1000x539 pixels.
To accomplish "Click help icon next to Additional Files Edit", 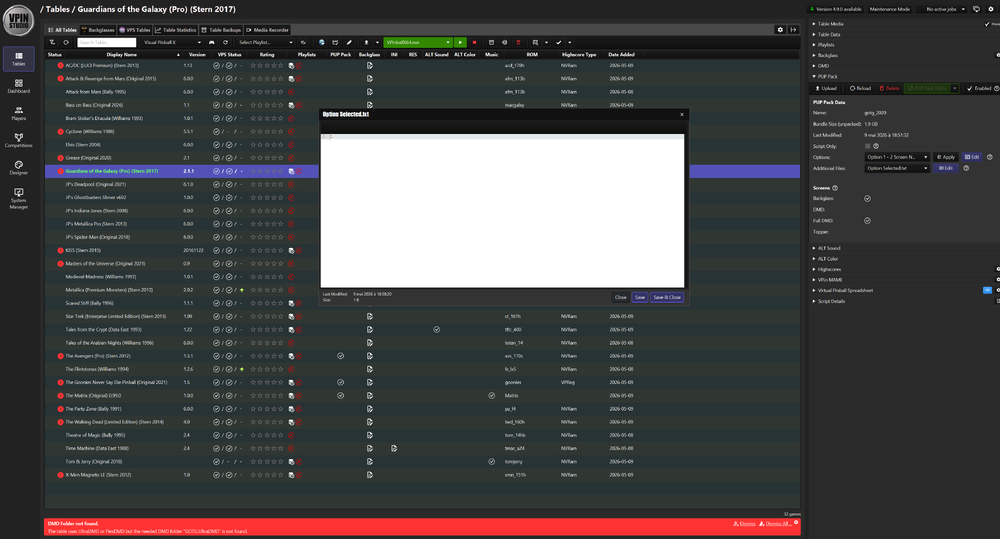I will tap(966, 168).
